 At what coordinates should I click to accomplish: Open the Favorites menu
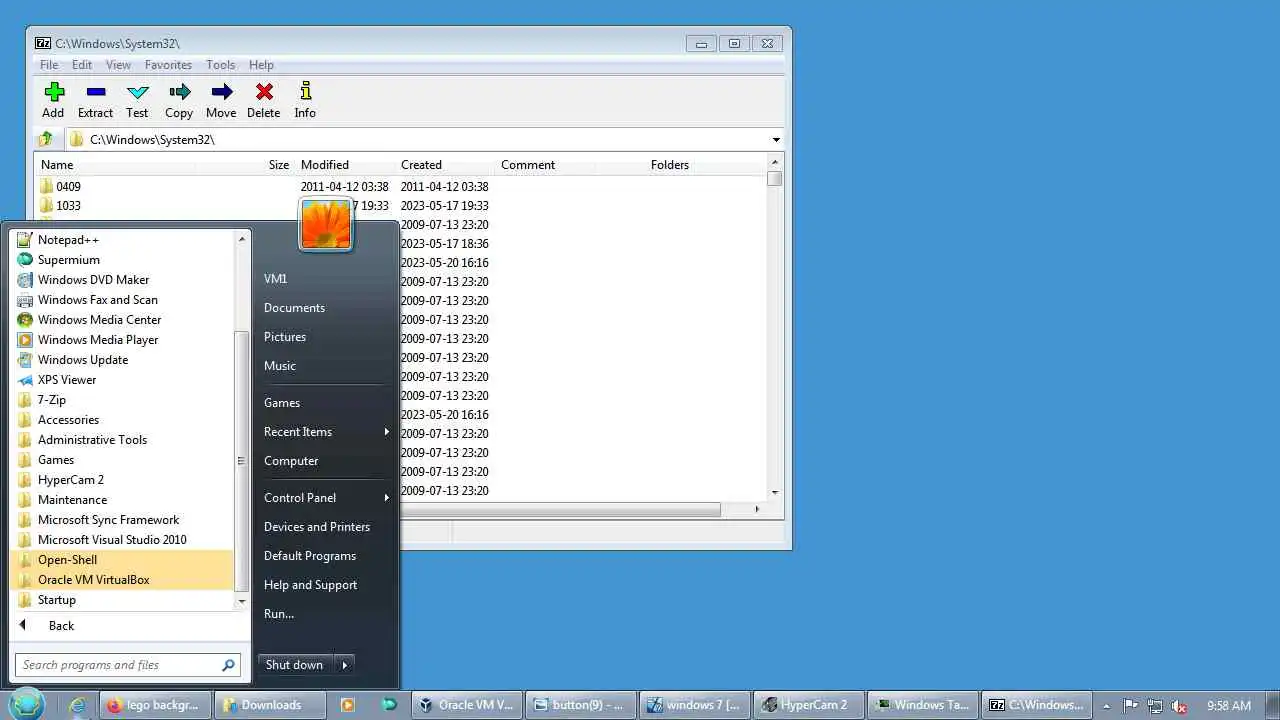(168, 65)
